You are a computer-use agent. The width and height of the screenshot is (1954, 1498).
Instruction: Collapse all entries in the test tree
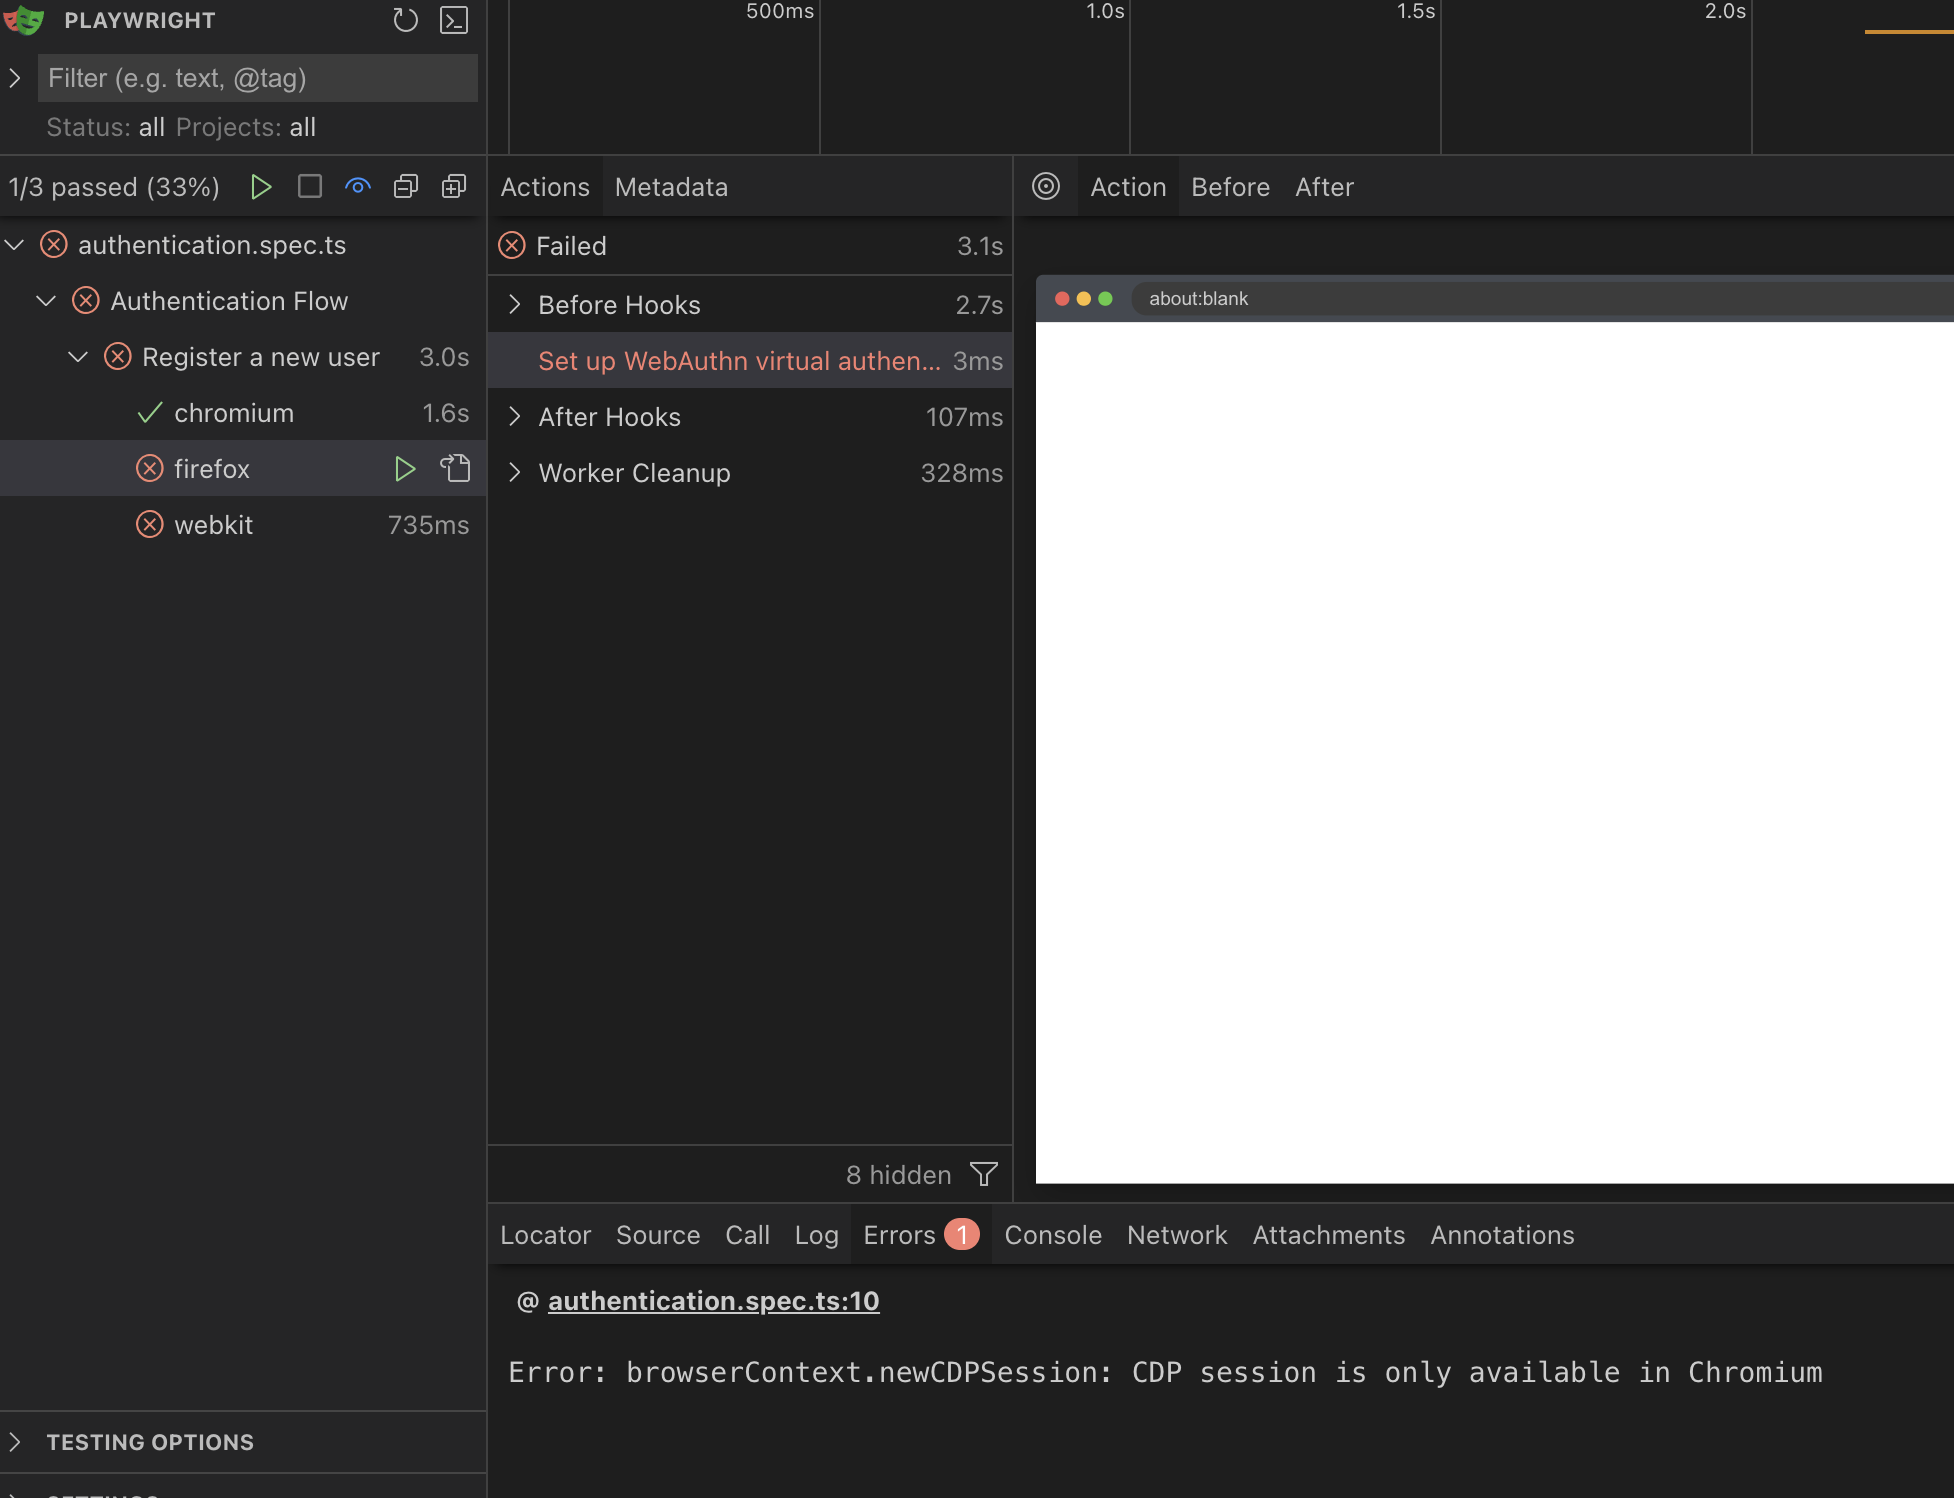(405, 186)
